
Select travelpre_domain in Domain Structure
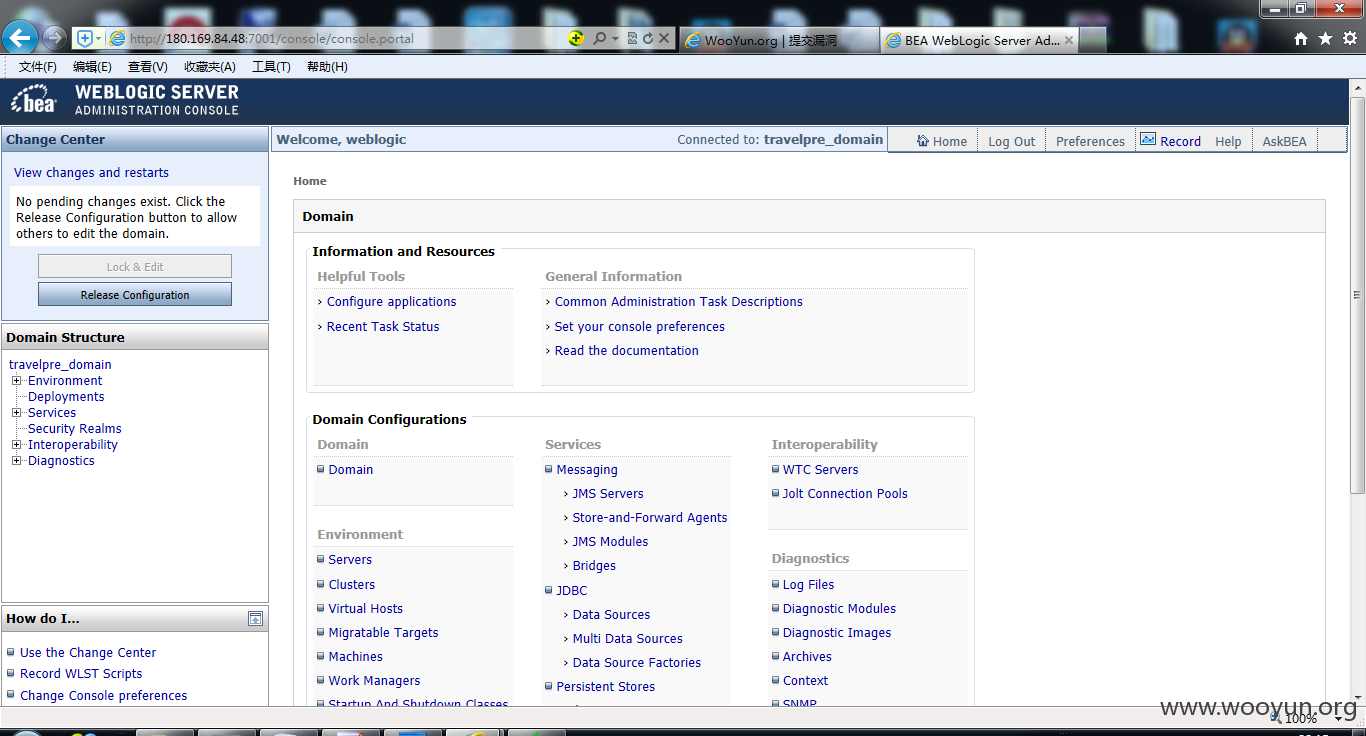(60, 365)
